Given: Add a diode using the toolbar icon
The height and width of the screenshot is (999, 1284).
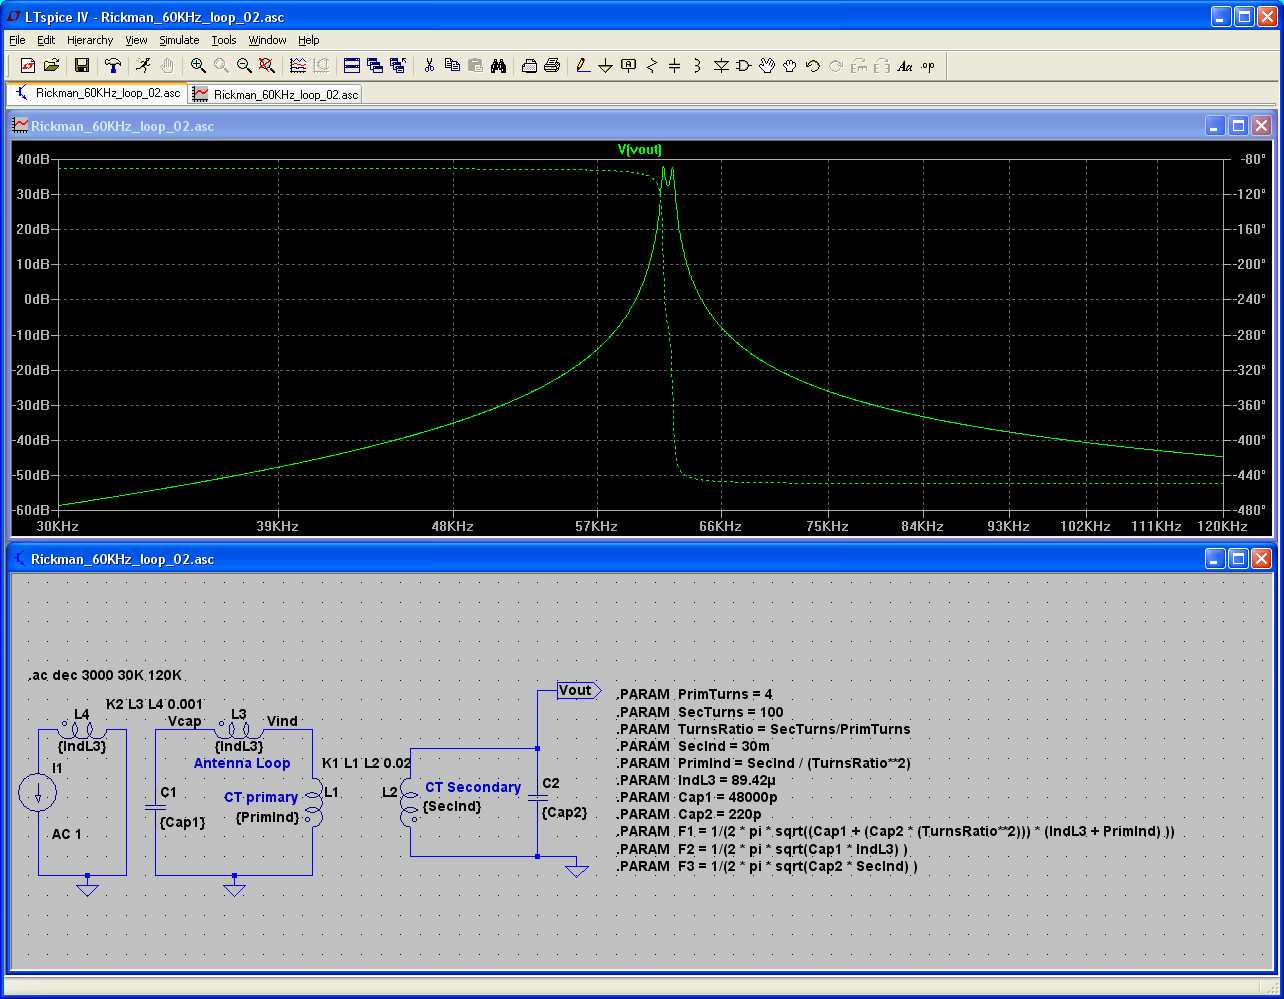Looking at the screenshot, I should pos(721,66).
